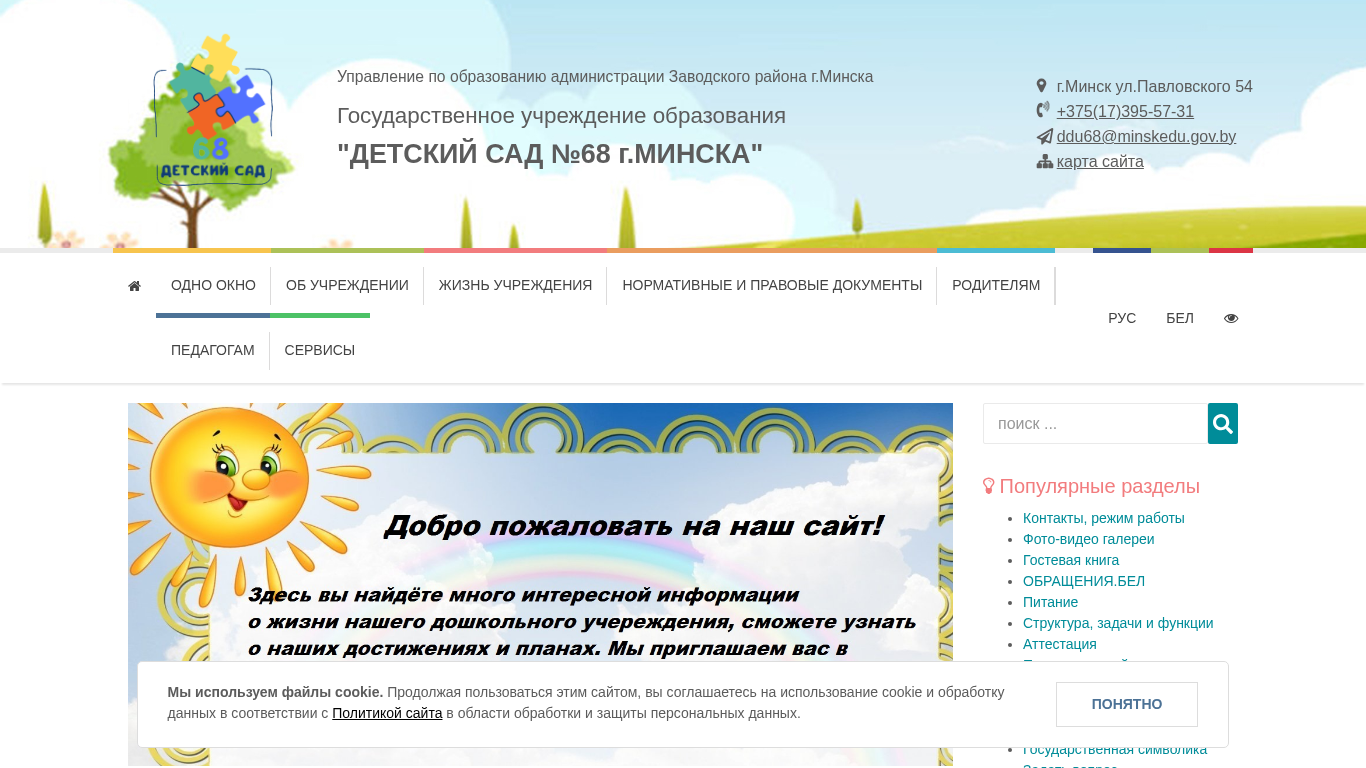This screenshot has height=768, width=1366.
Task: Click the ДЕТСКИЙ САД №68 г.МИНСКА title
Action: [x=550, y=154]
